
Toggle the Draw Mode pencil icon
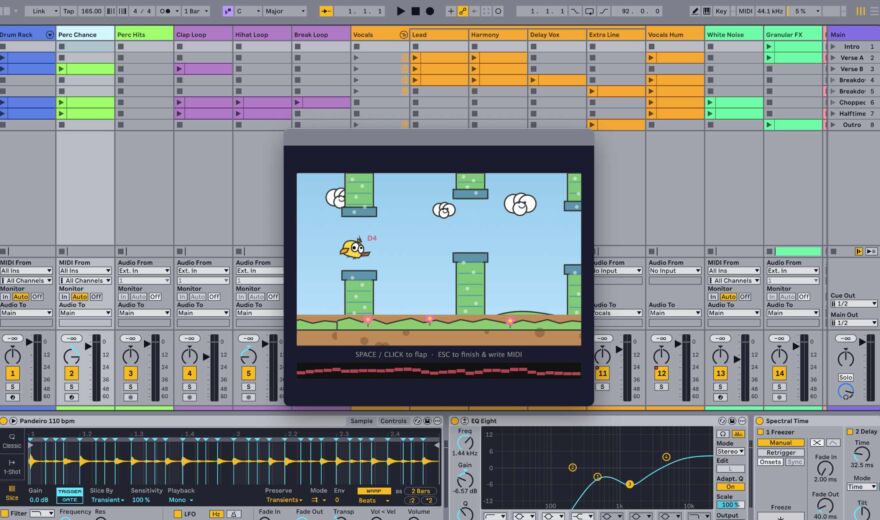[x=695, y=11]
